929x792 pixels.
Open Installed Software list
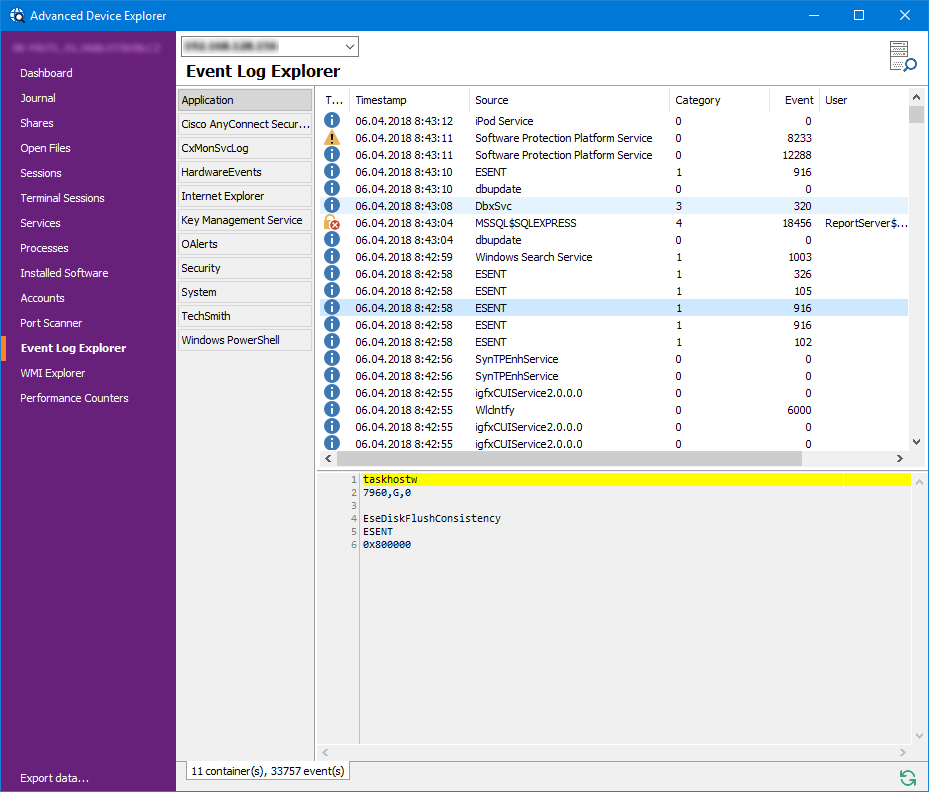point(64,273)
